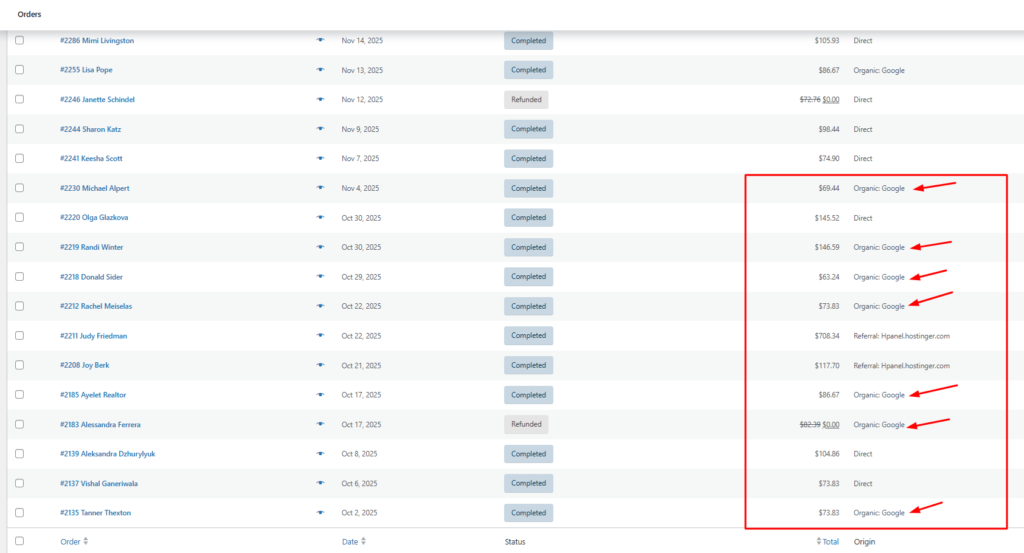Select the Michael Alpert order checkbox
Image resolution: width=1024 pixels, height=553 pixels.
point(20,187)
